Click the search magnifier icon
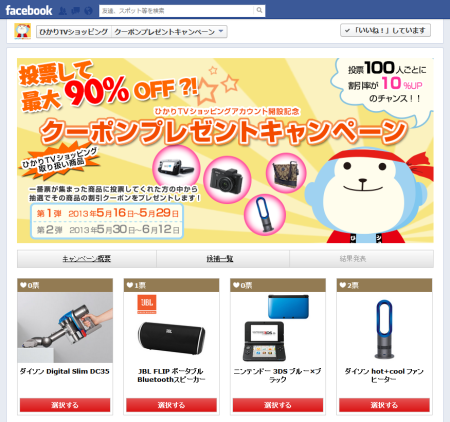 click(259, 10)
